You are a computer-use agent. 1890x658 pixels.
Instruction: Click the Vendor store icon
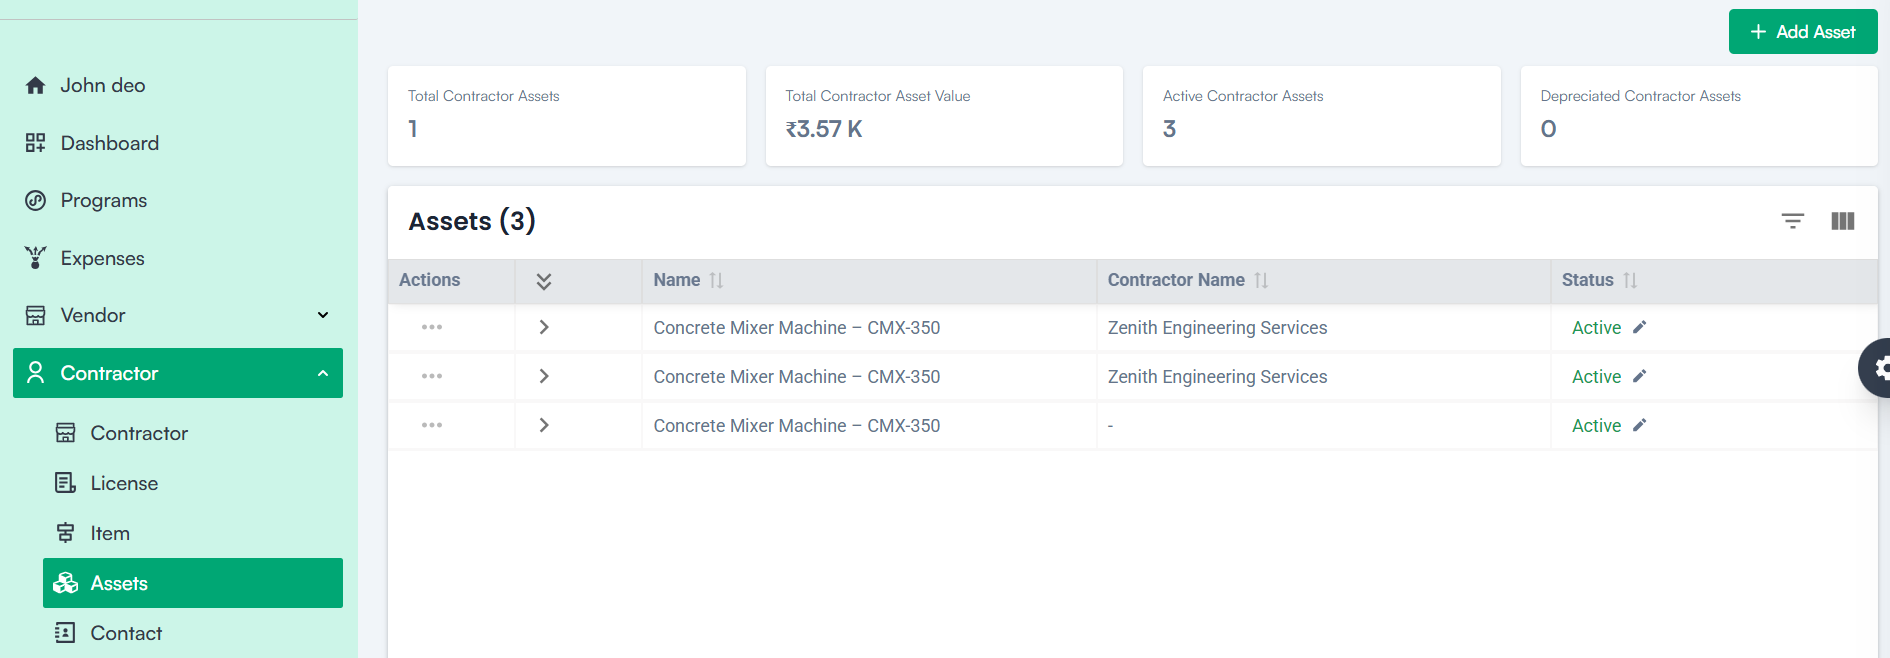36,316
